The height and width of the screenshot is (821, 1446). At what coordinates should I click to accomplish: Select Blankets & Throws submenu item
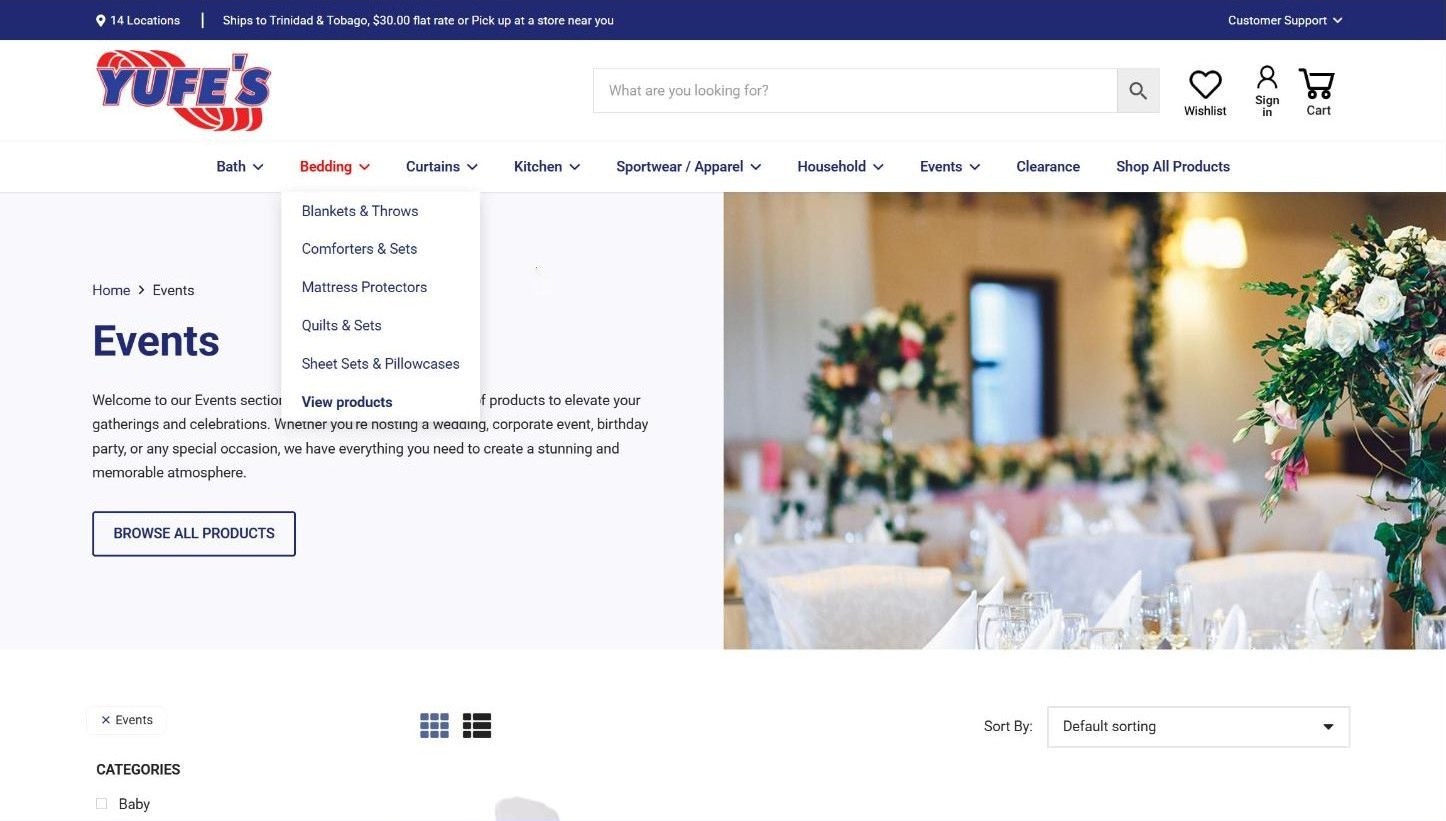pyautogui.click(x=360, y=211)
